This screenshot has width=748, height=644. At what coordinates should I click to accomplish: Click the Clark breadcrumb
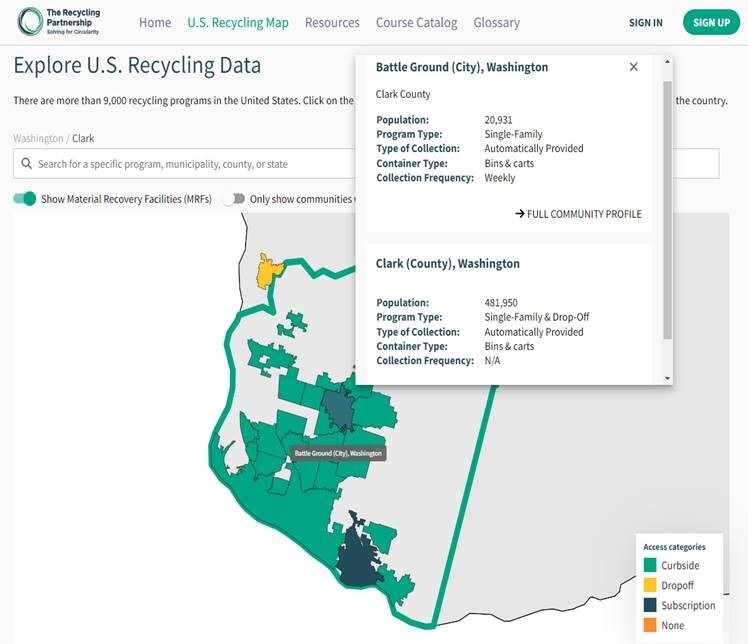[83, 138]
